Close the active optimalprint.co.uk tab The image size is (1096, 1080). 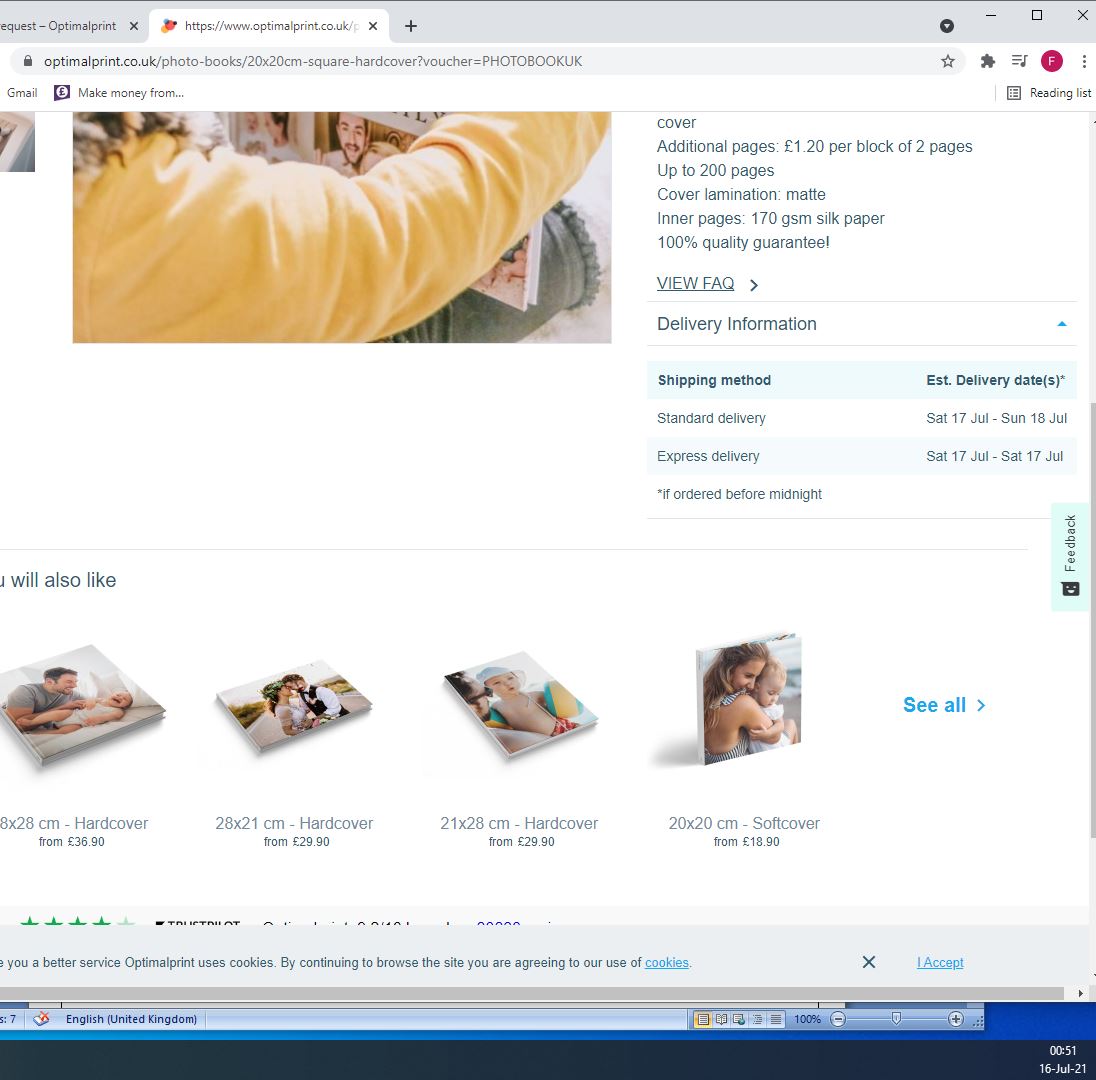tap(373, 26)
